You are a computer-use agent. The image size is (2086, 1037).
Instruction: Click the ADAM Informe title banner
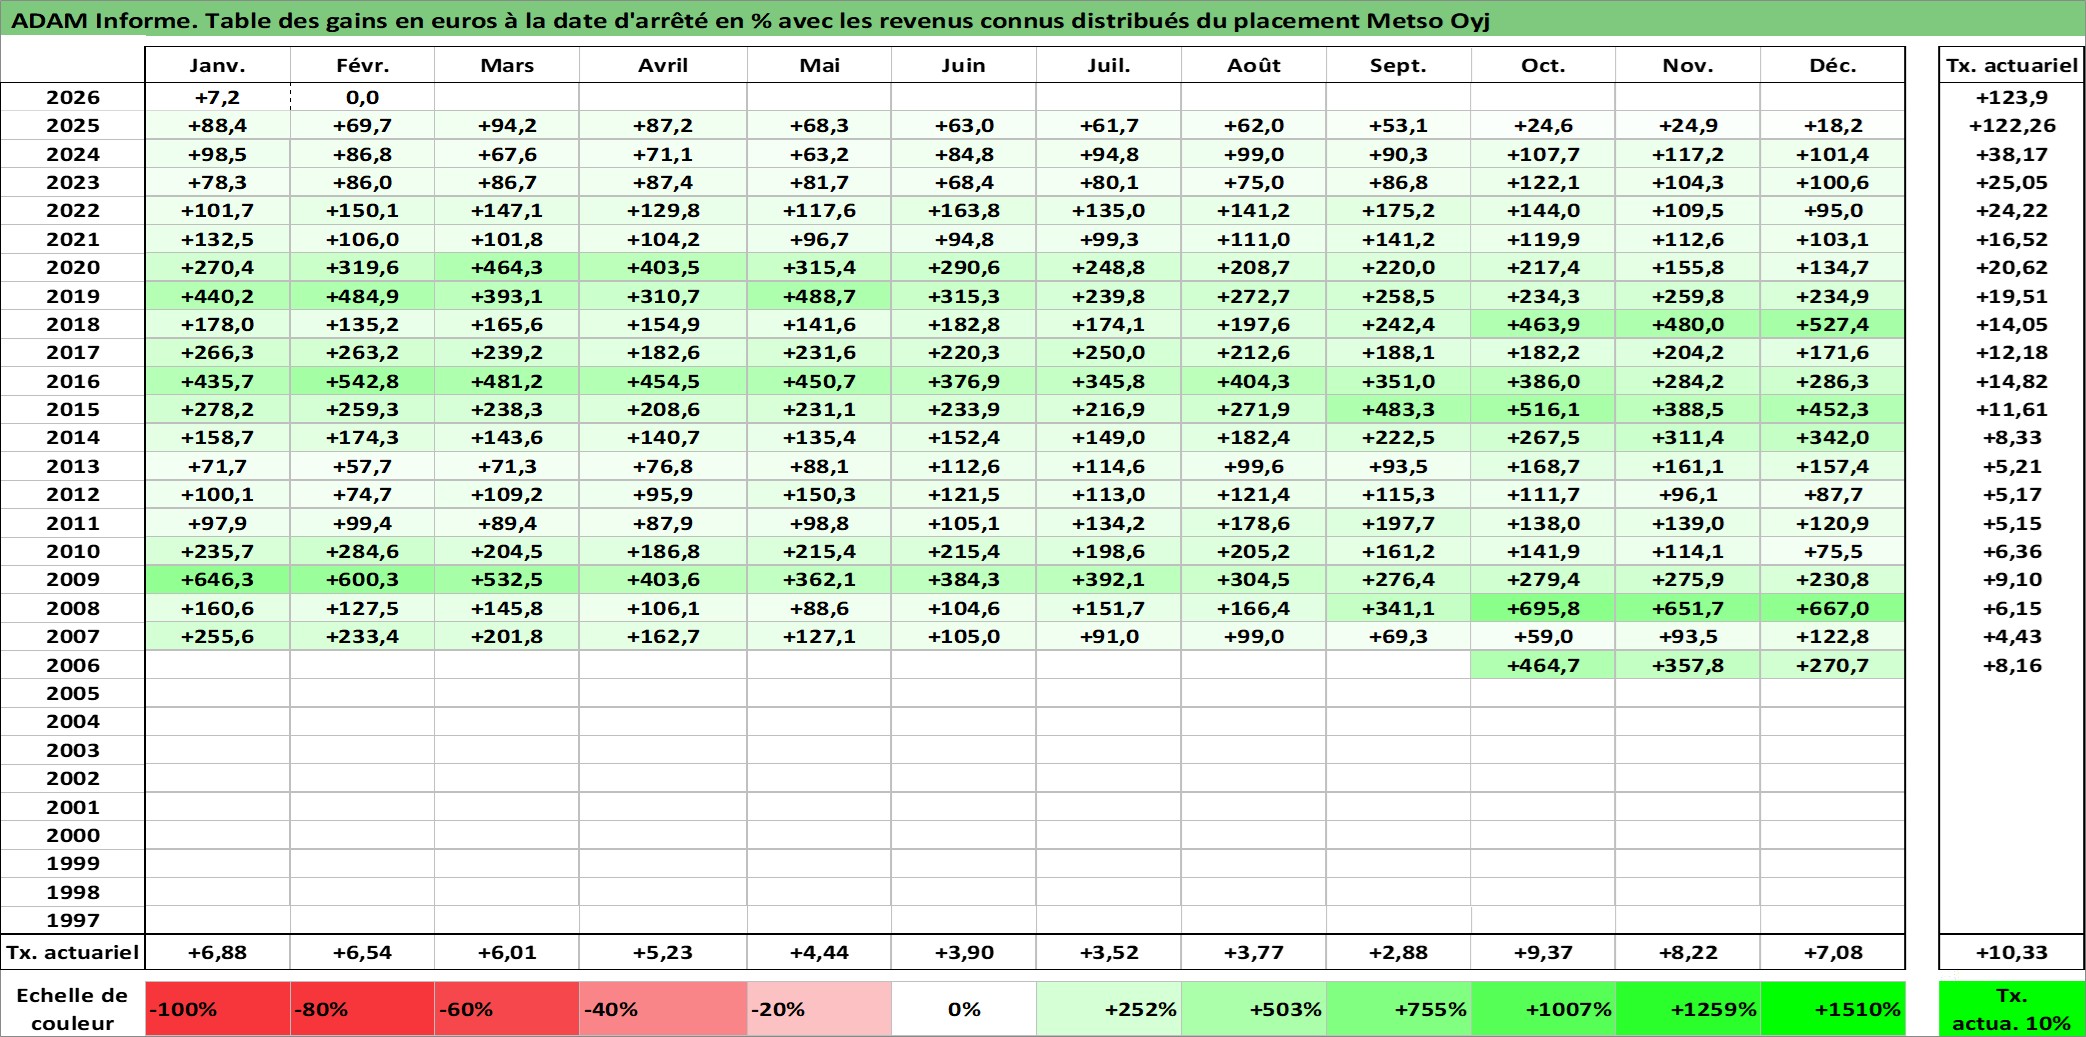pos(1043,20)
